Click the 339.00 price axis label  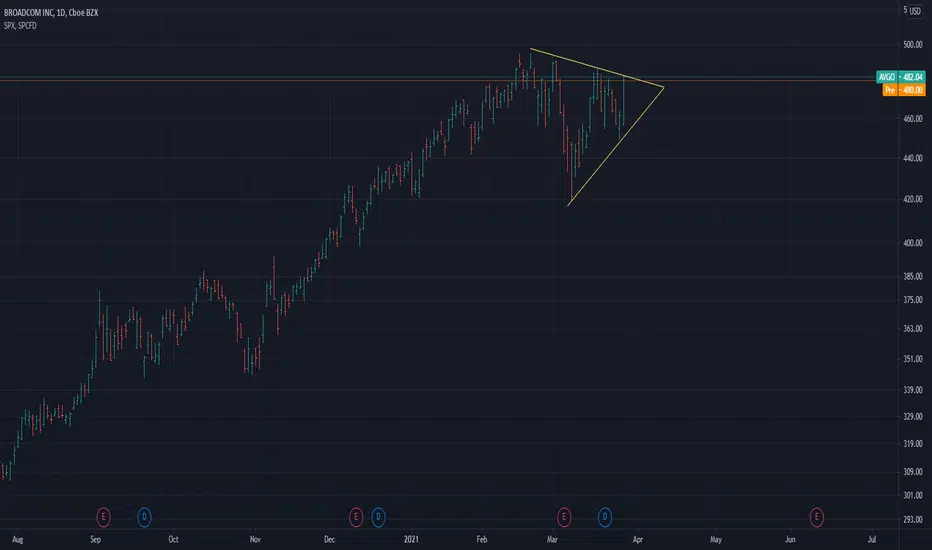coord(912,389)
